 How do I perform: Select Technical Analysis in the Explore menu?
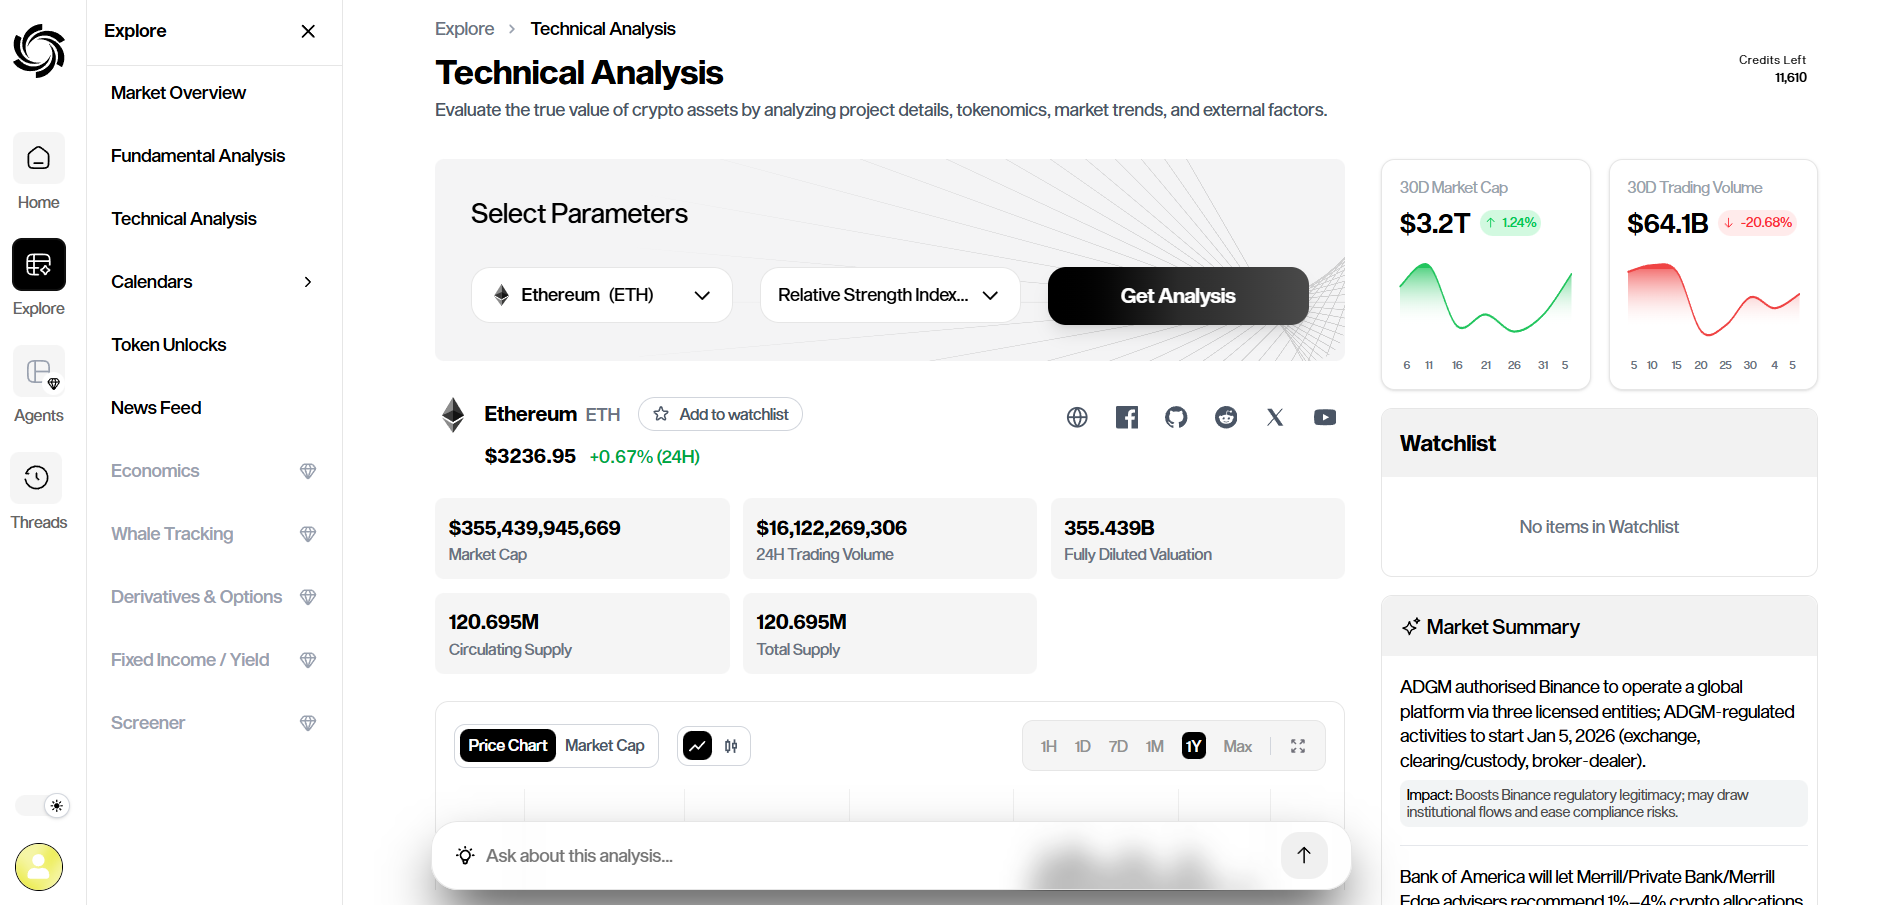tap(184, 218)
